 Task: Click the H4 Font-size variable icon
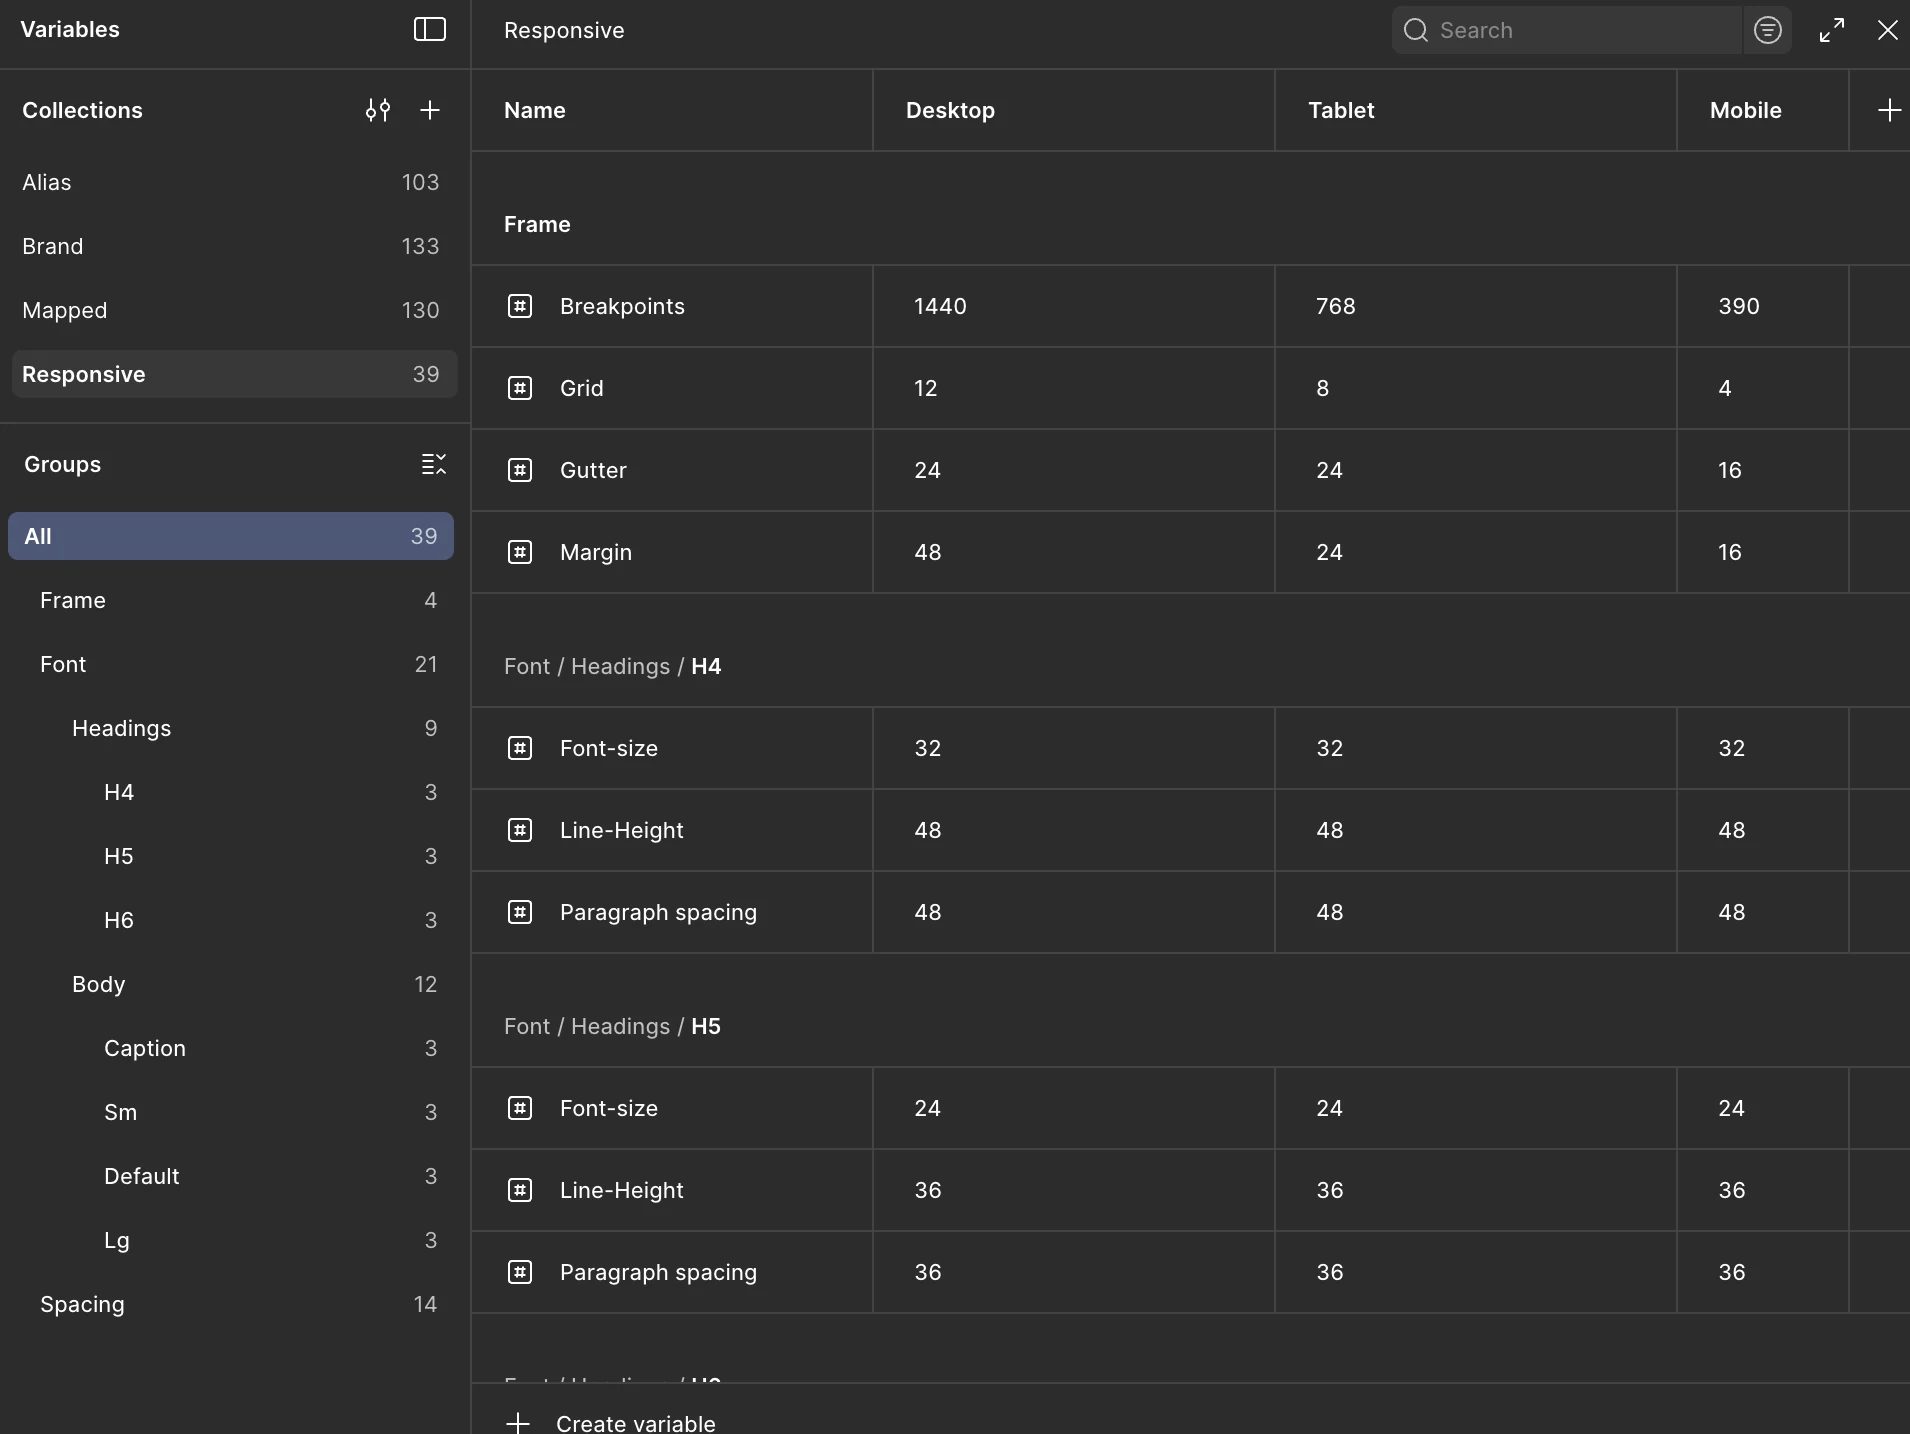pos(520,748)
